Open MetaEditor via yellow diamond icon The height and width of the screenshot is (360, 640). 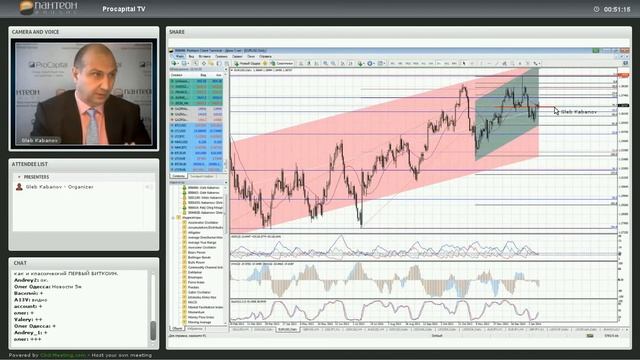(x=265, y=63)
